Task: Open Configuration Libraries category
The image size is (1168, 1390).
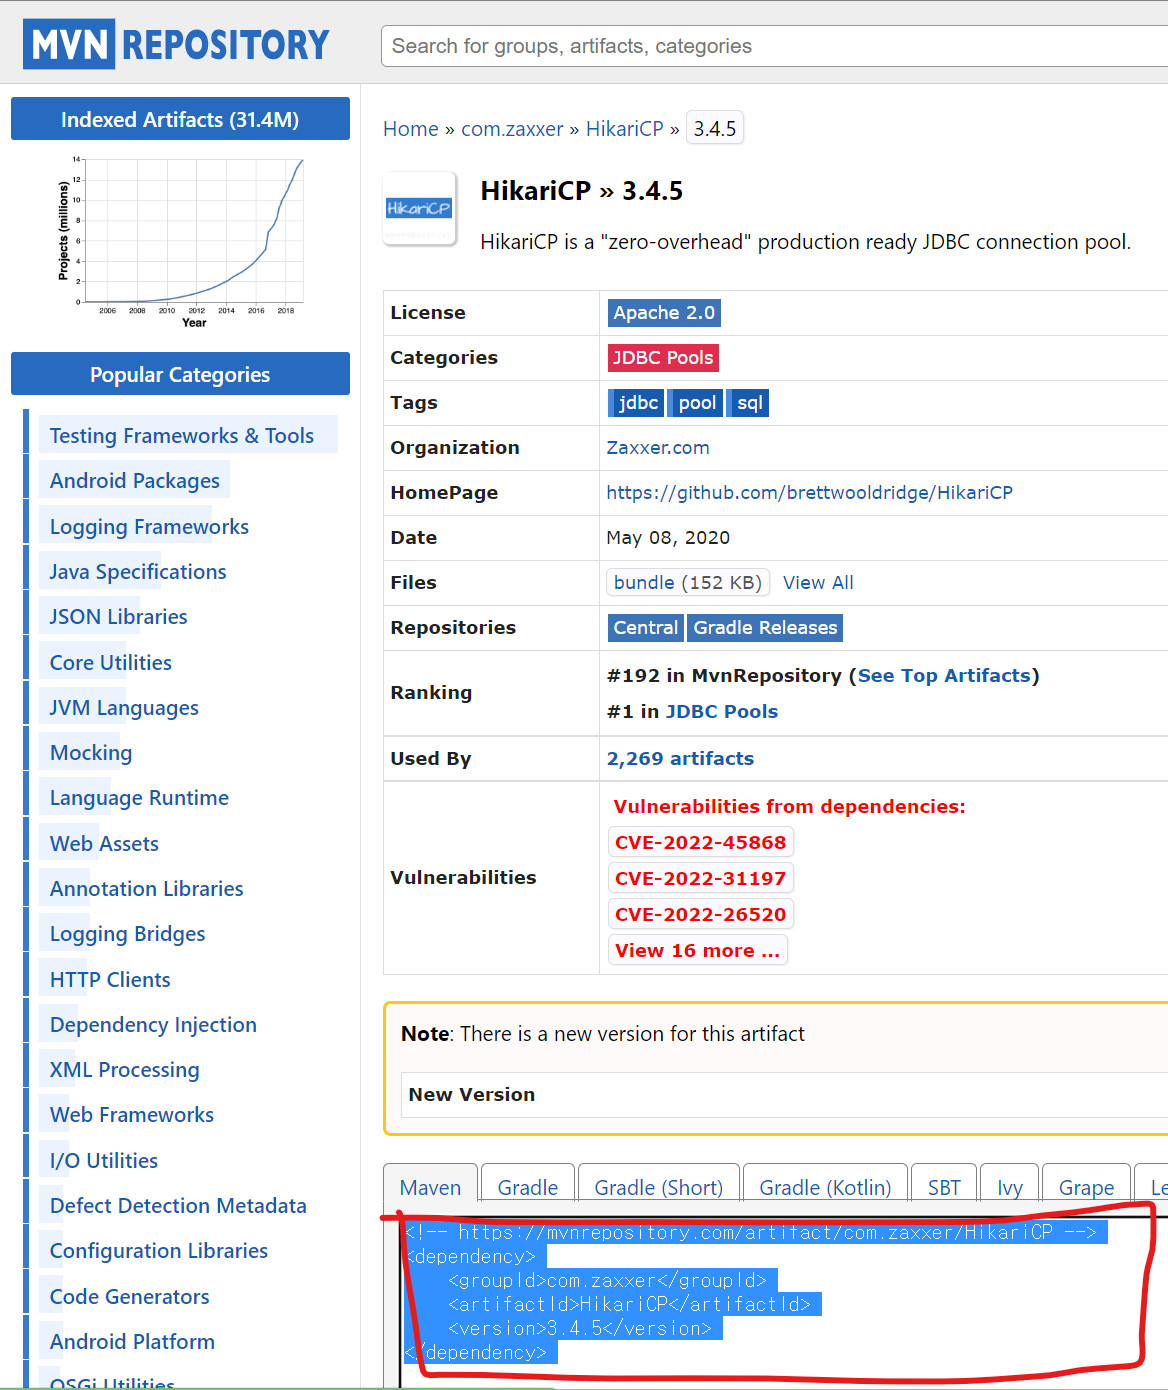Action: tap(159, 1251)
